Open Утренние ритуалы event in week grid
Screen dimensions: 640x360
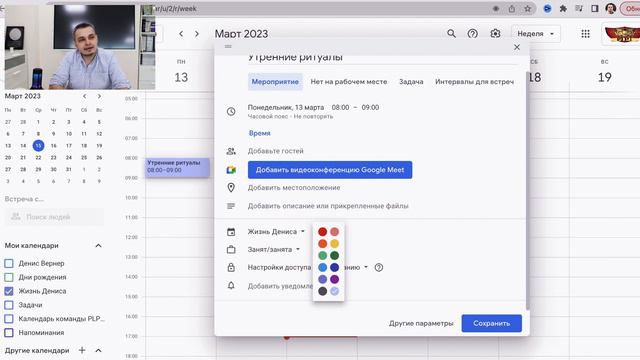click(178, 167)
